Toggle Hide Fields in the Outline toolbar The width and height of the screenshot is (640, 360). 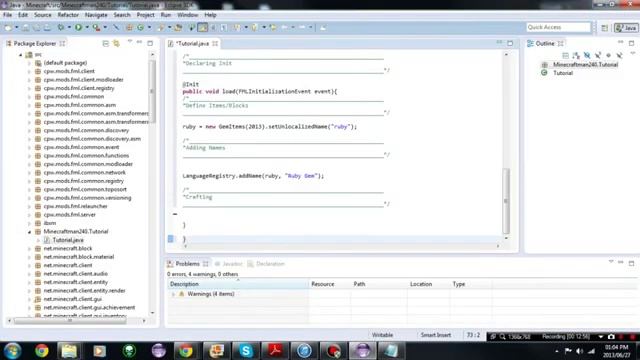tap(587, 55)
